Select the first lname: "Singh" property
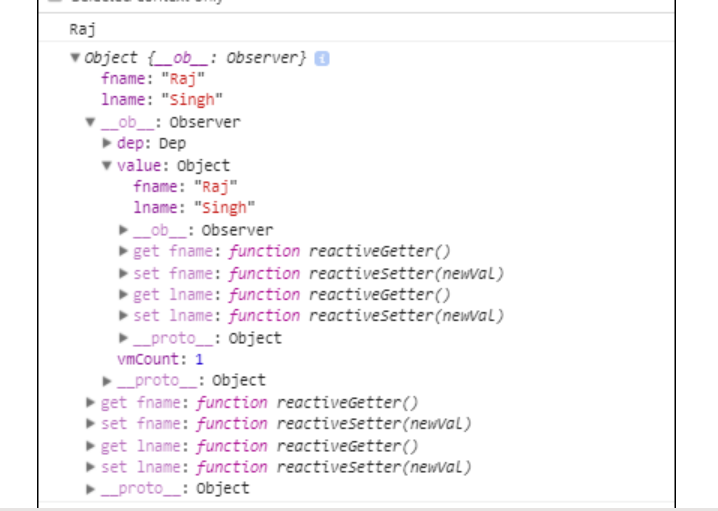The height and width of the screenshot is (511, 718). [161, 101]
